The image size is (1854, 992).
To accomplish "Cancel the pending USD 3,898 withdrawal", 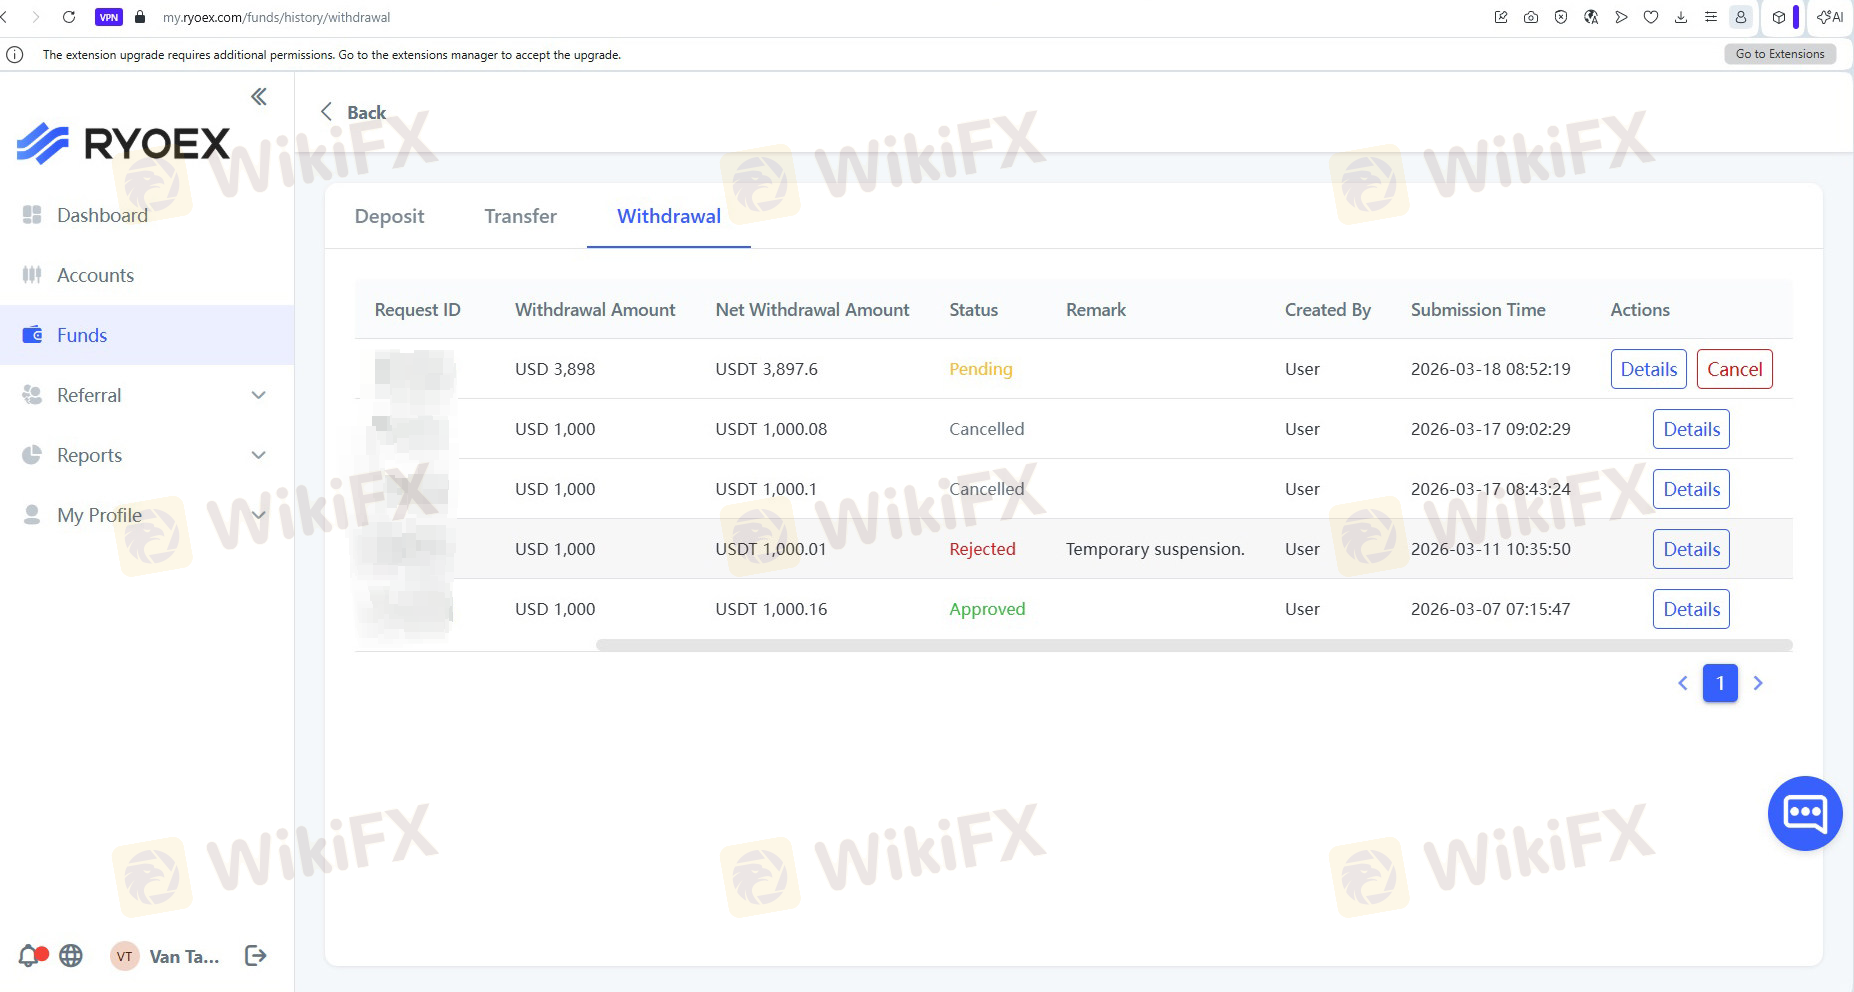I will [1734, 369].
